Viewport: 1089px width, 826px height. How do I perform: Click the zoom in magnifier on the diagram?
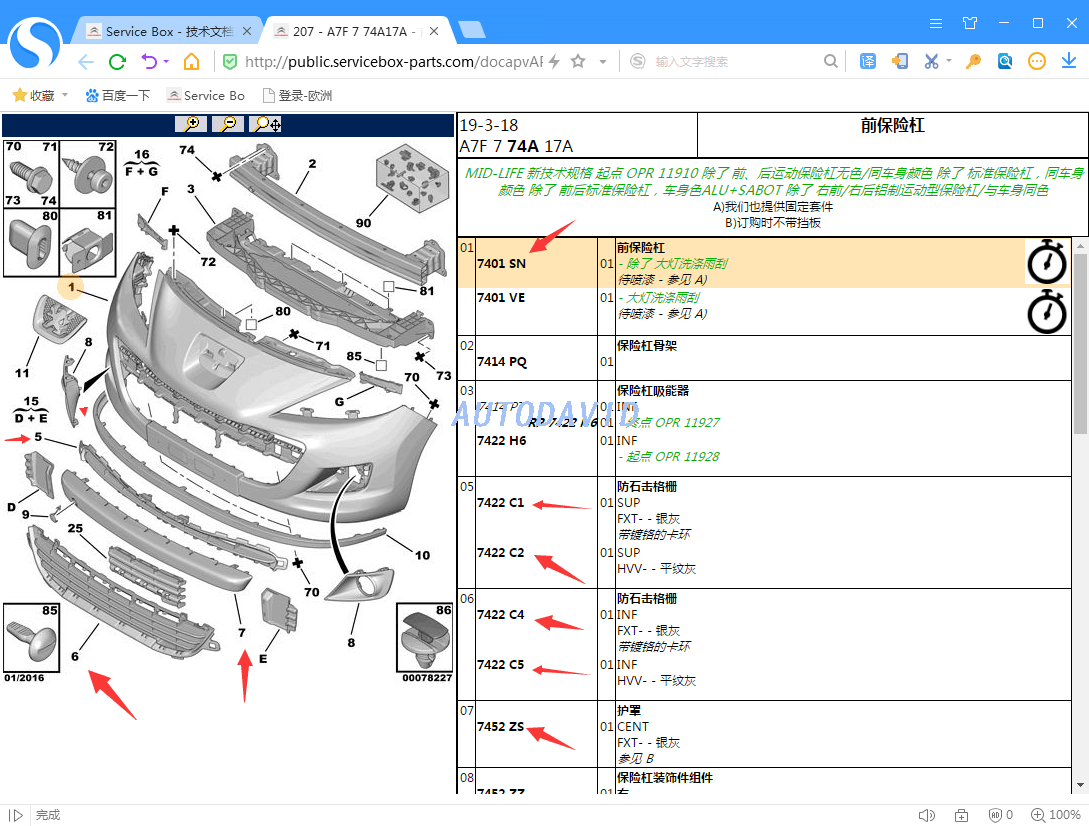(190, 124)
